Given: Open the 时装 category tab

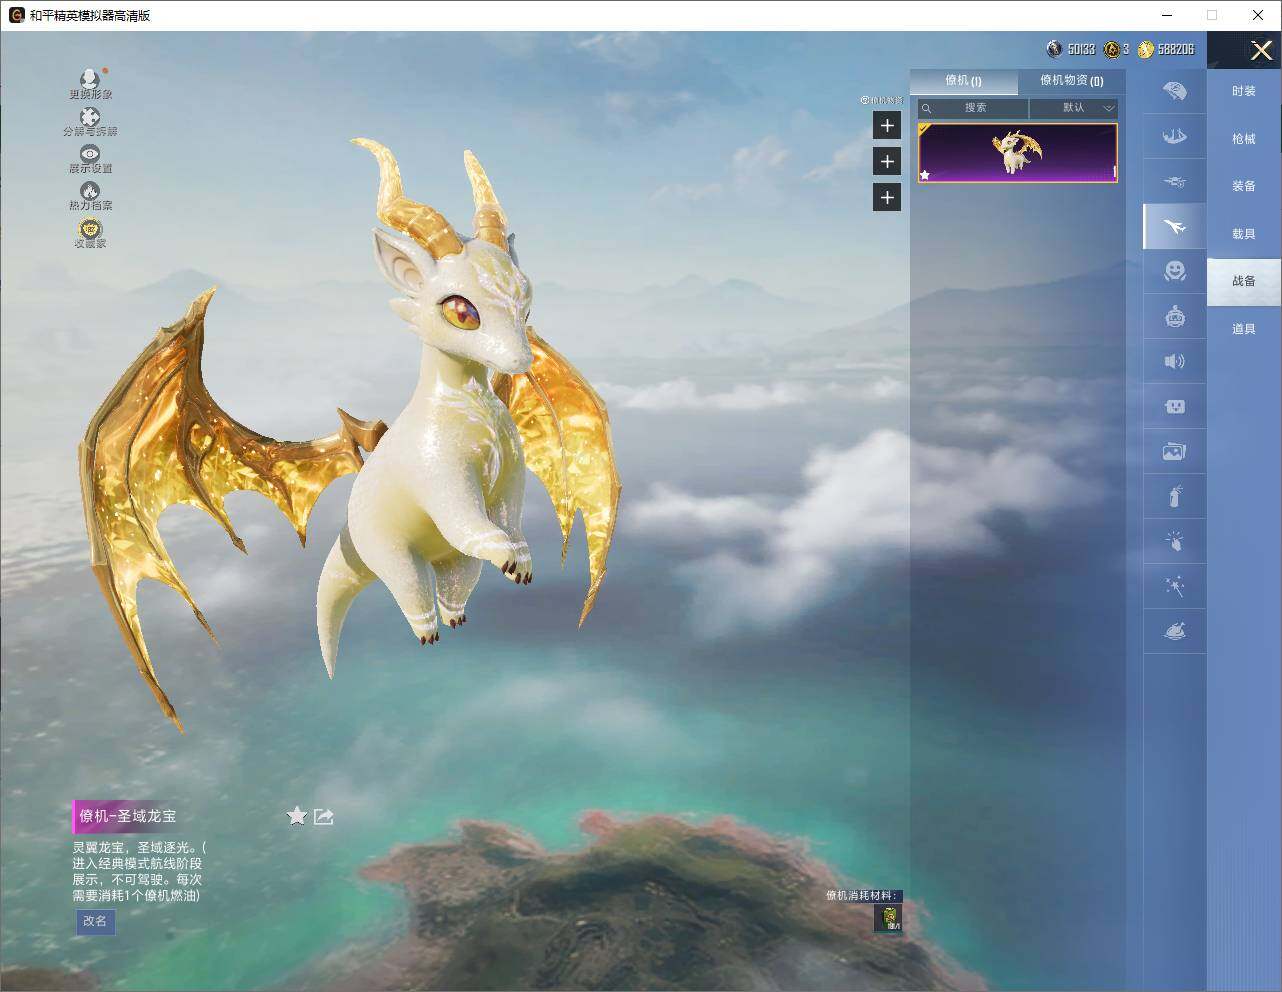Looking at the screenshot, I should (1244, 91).
